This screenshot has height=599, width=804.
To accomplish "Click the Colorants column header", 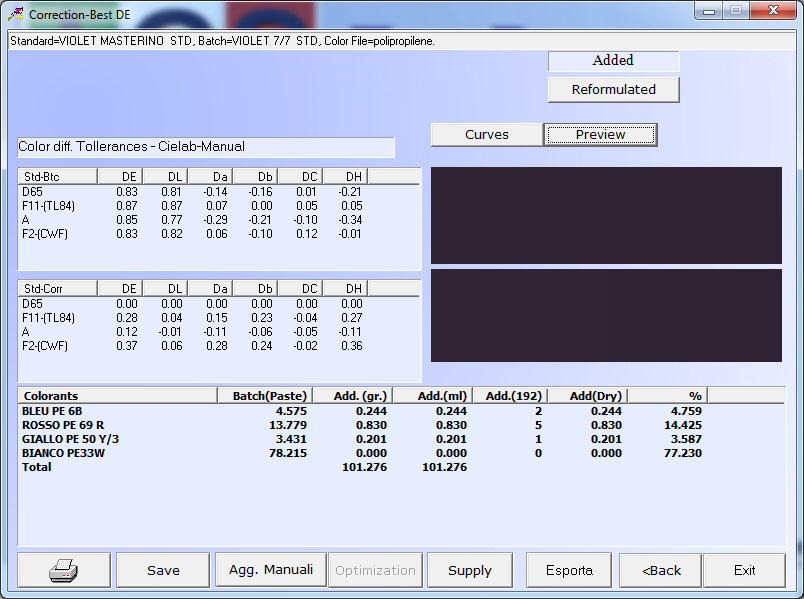I will click(x=117, y=396).
